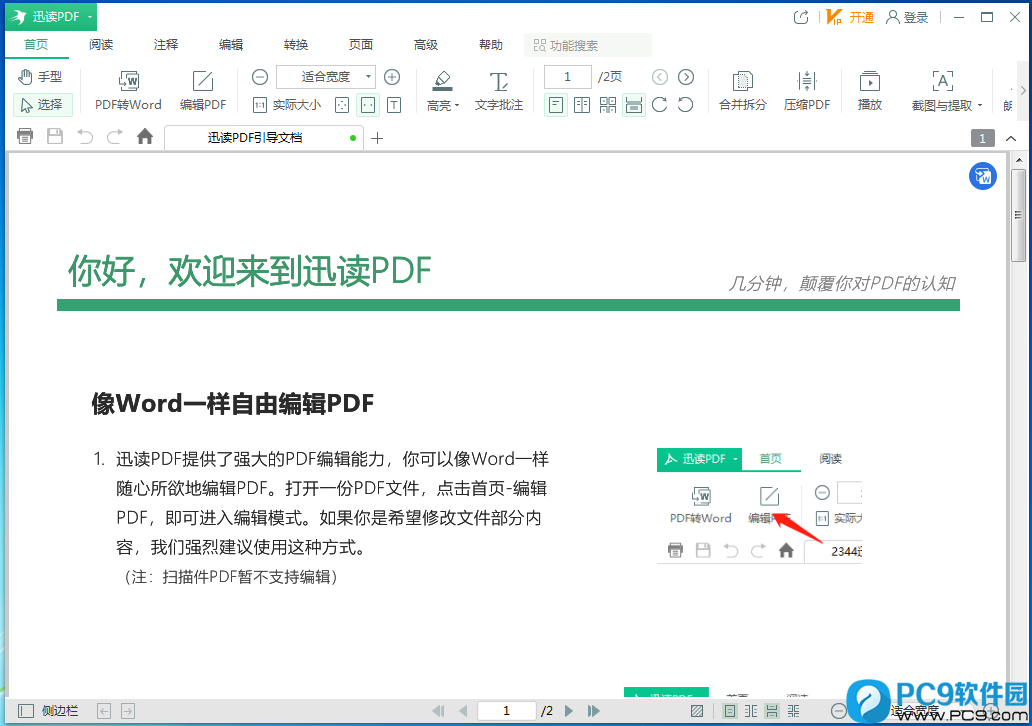
Task: Click the undo arrow
Action: [85, 136]
